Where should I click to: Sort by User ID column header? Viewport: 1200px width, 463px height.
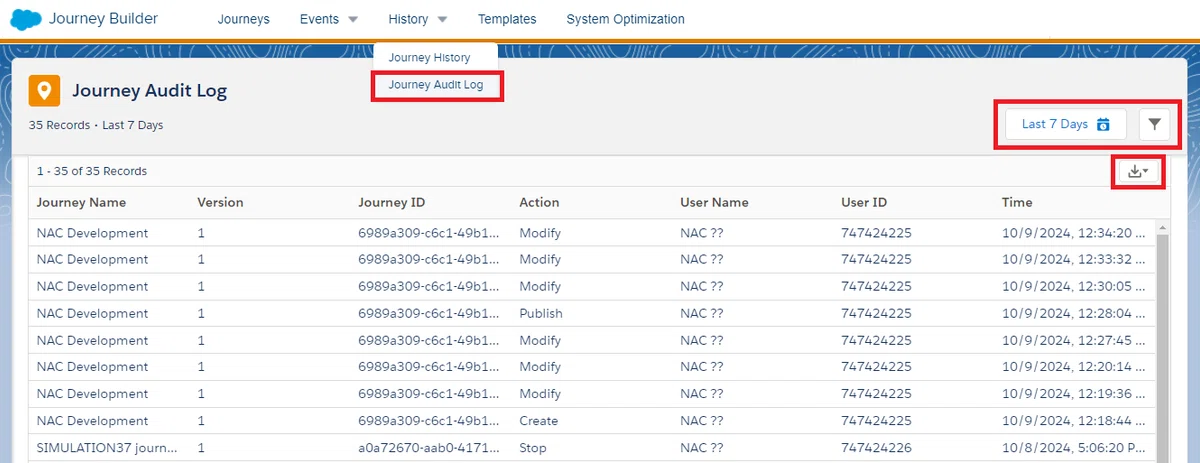coord(864,202)
